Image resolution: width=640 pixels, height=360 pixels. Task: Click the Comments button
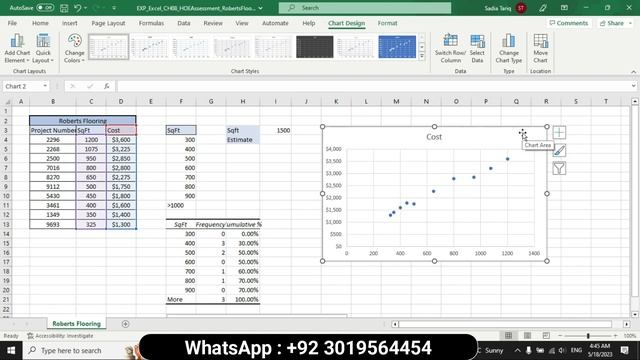(569, 23)
